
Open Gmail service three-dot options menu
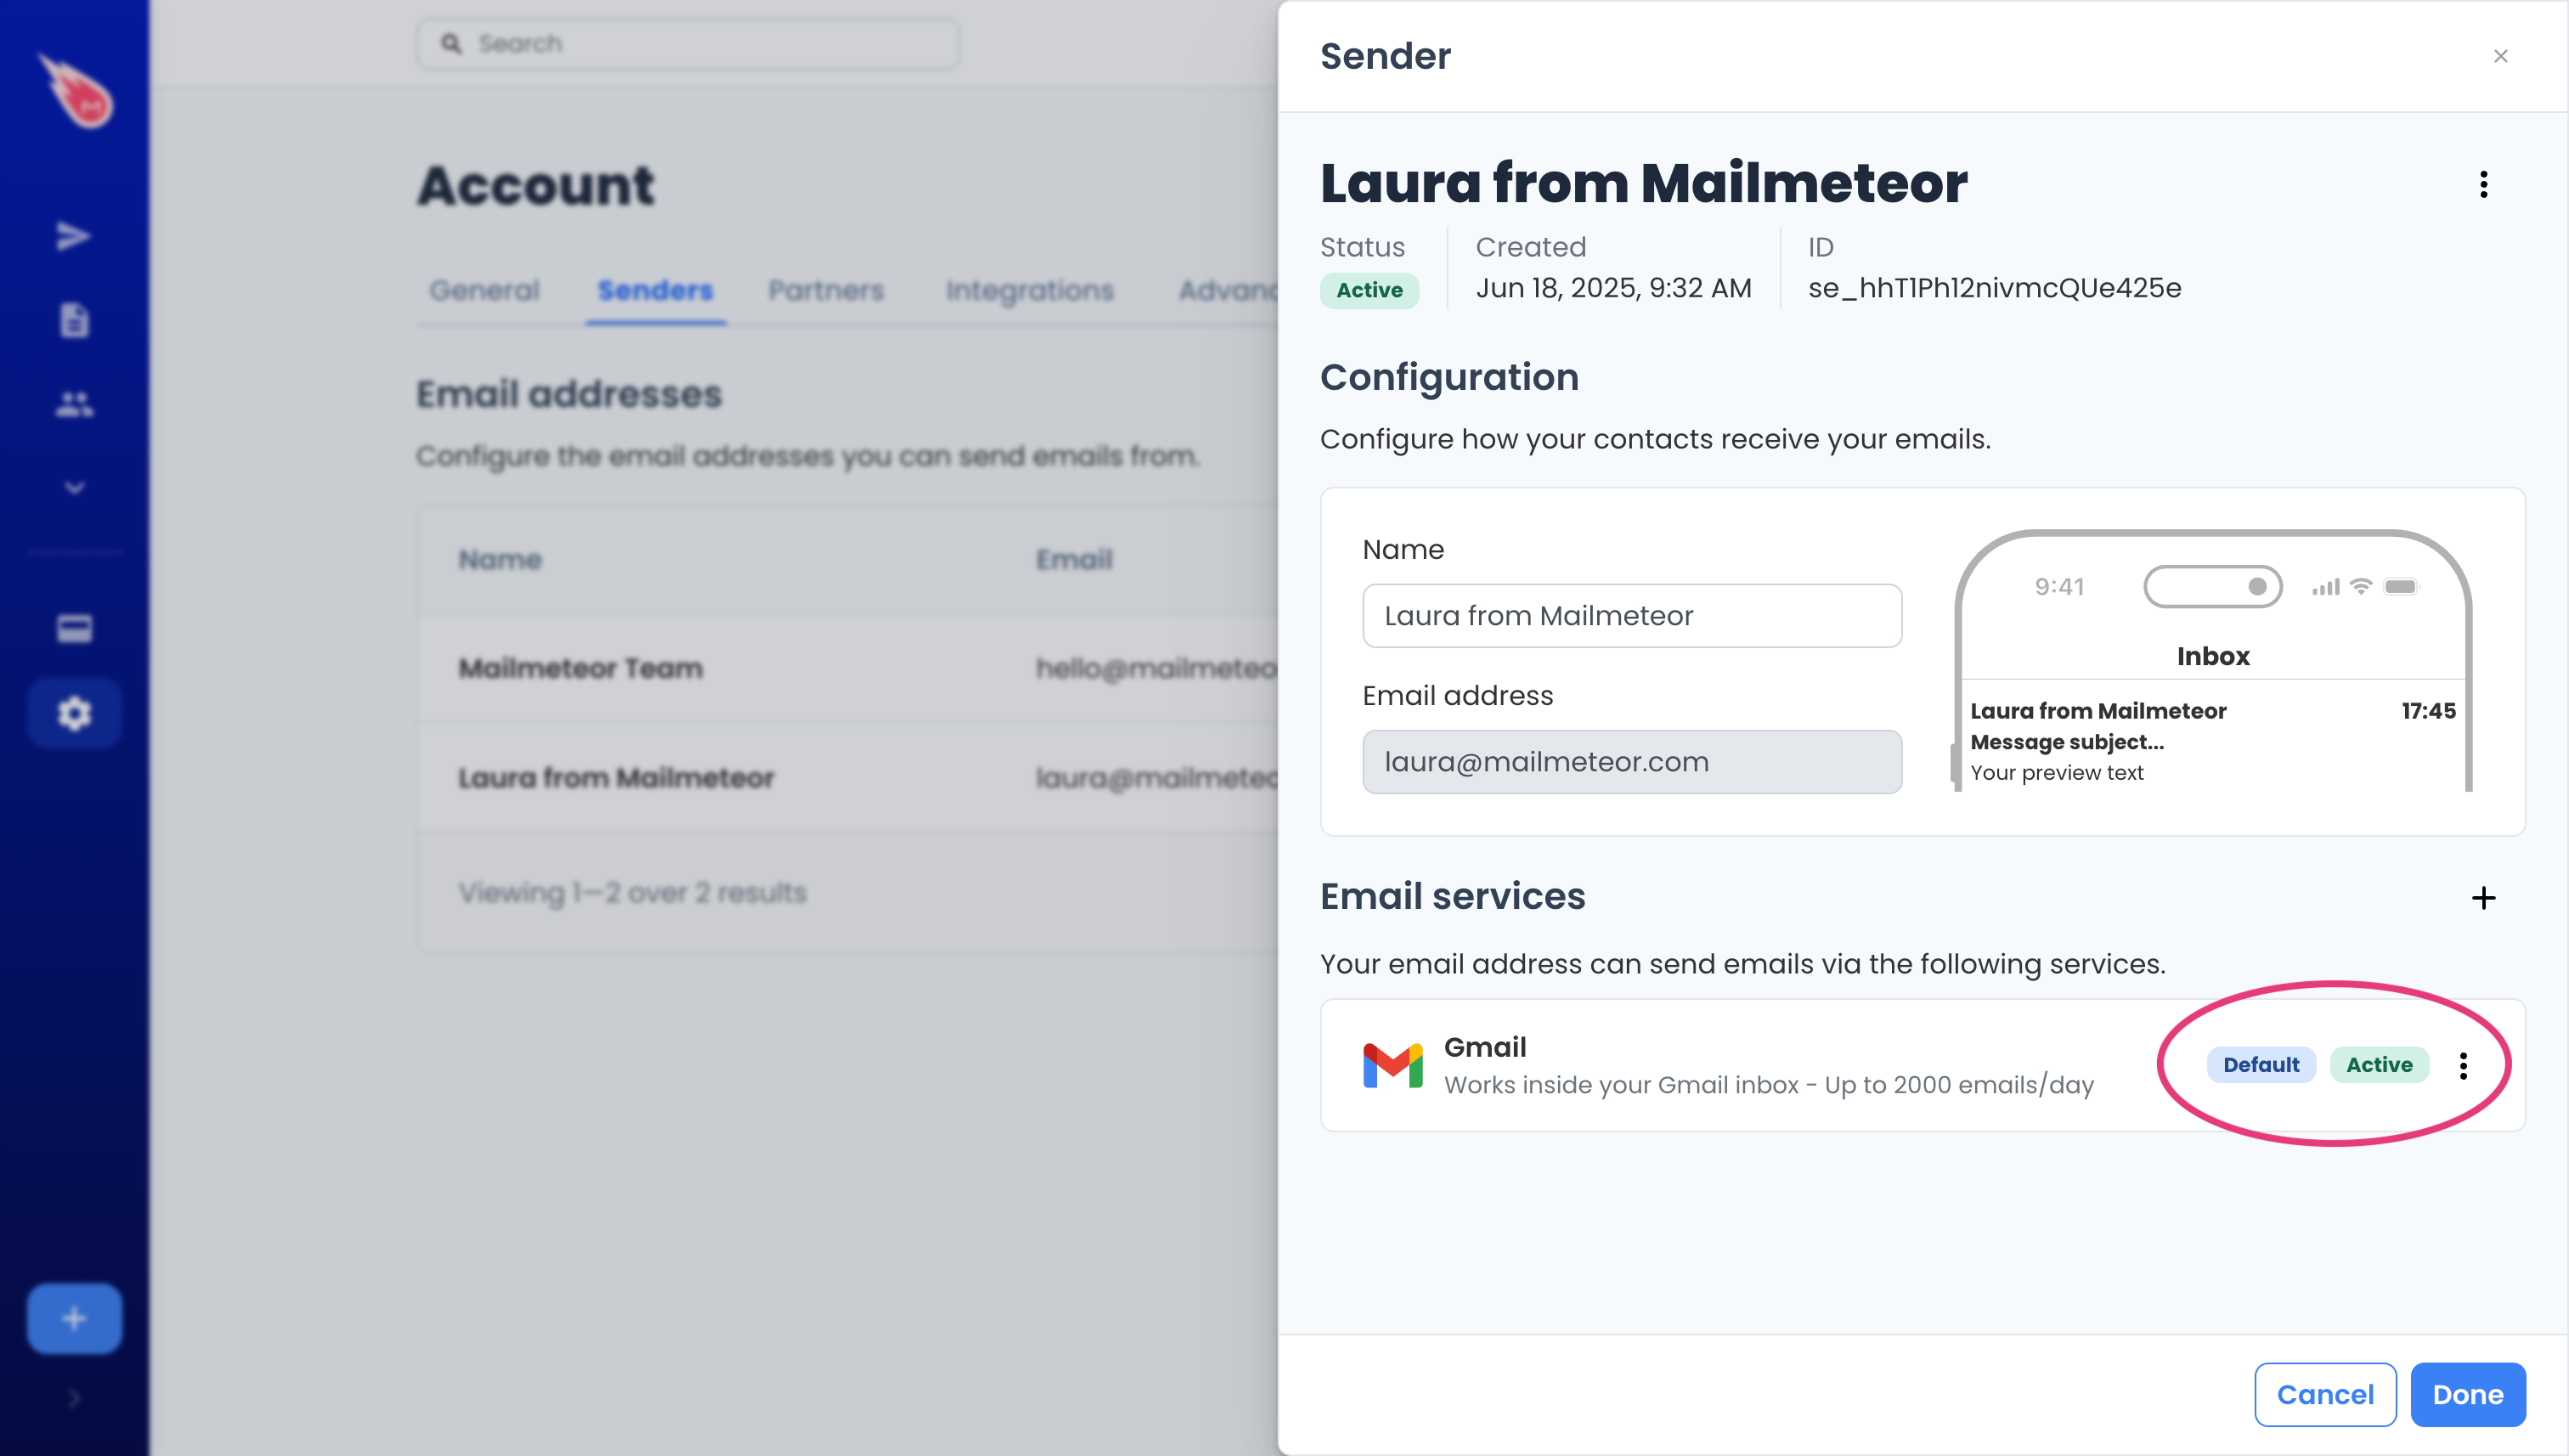coord(2463,1065)
